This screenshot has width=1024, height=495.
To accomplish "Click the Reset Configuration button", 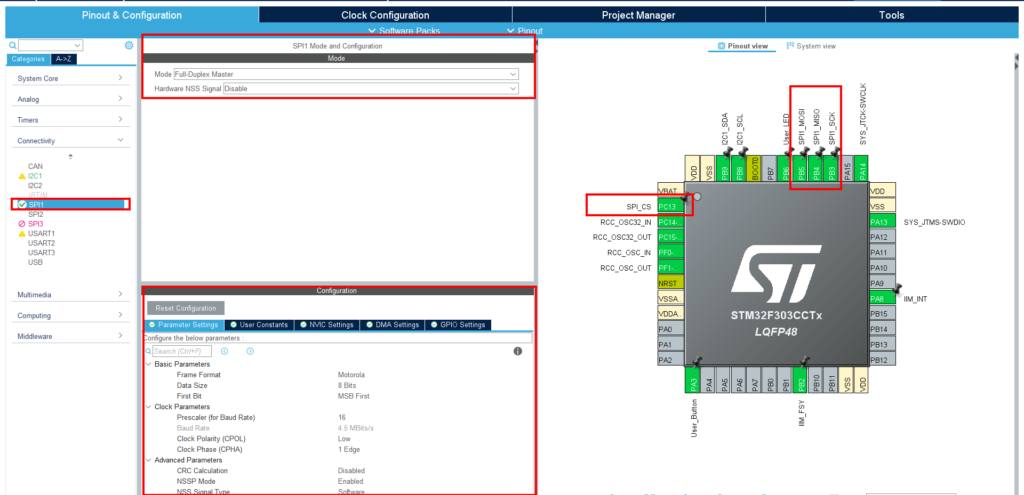I will coord(186,308).
